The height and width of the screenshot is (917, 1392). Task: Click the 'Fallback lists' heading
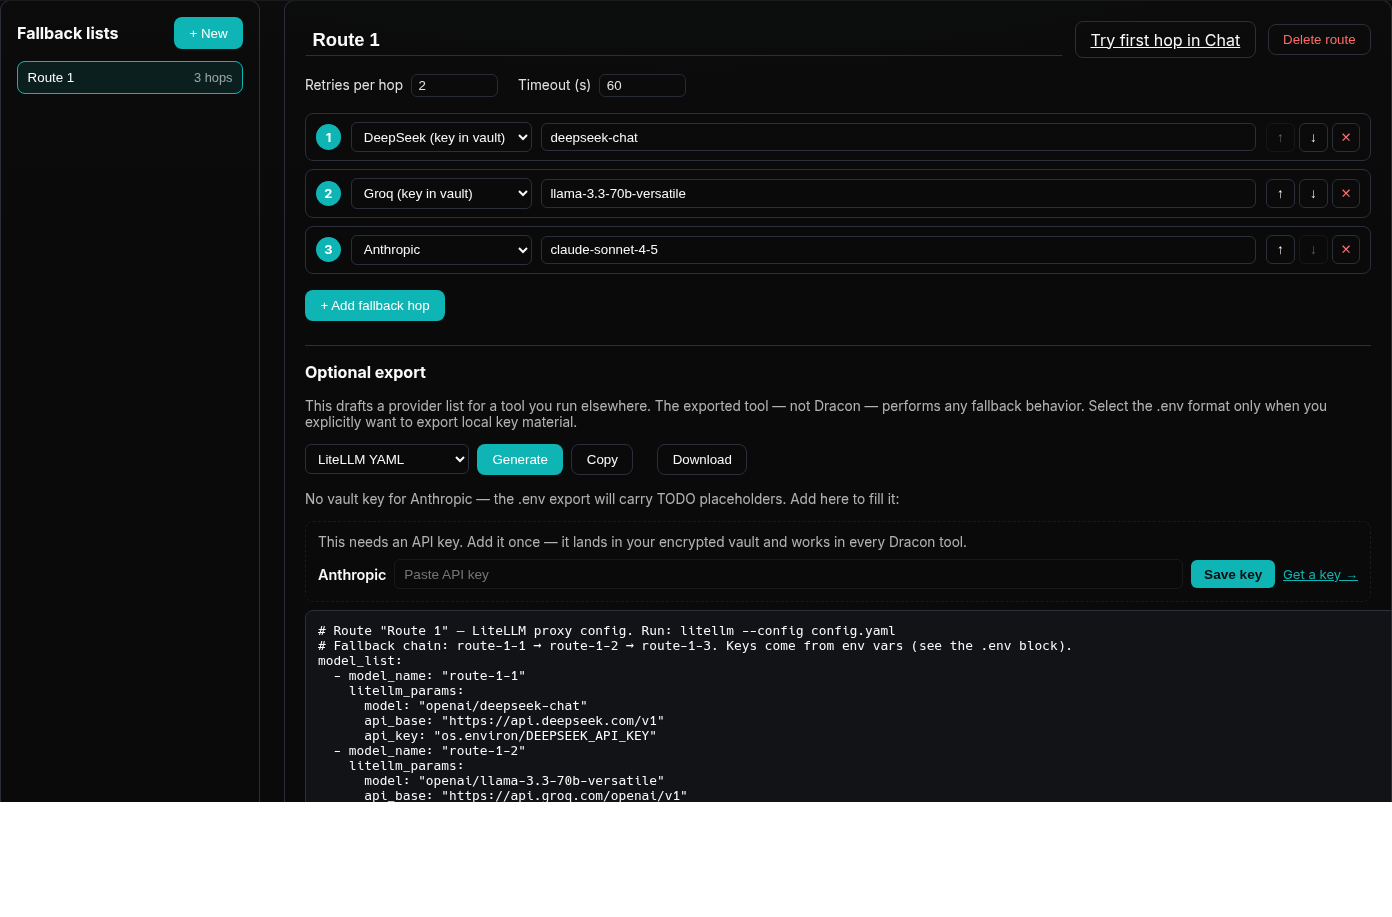pos(67,33)
